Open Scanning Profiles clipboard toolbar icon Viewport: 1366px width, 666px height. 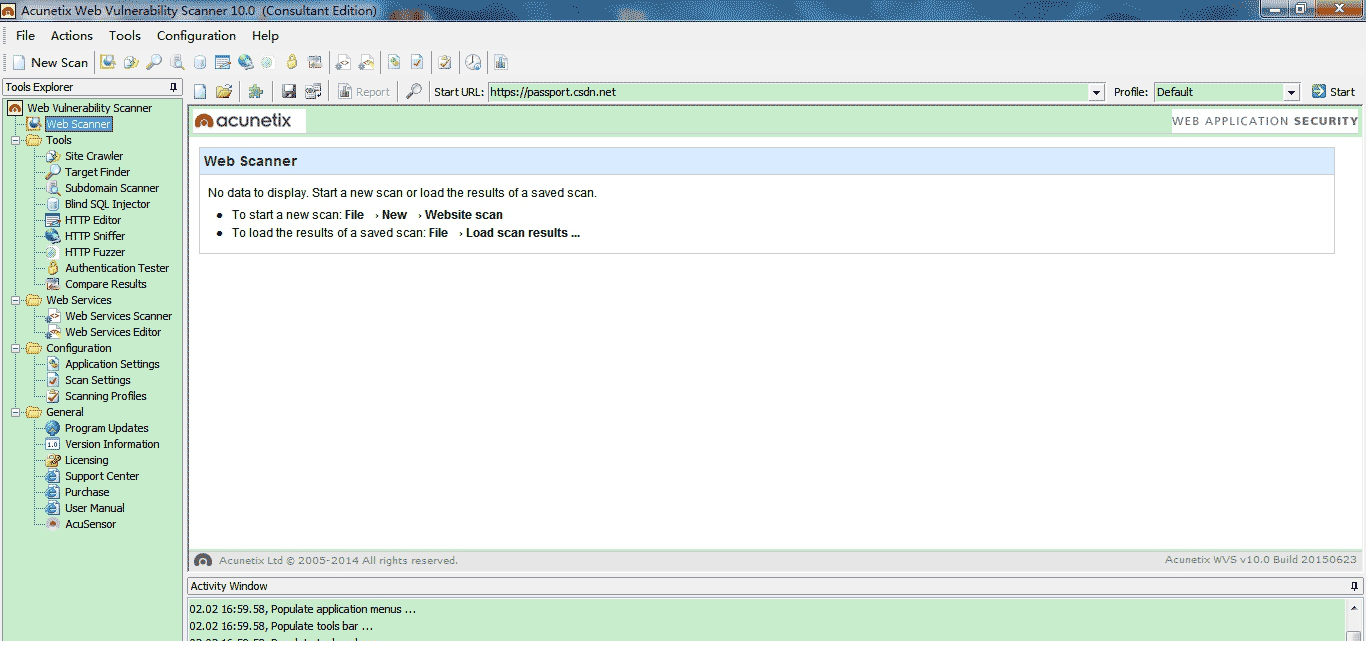click(x=445, y=62)
